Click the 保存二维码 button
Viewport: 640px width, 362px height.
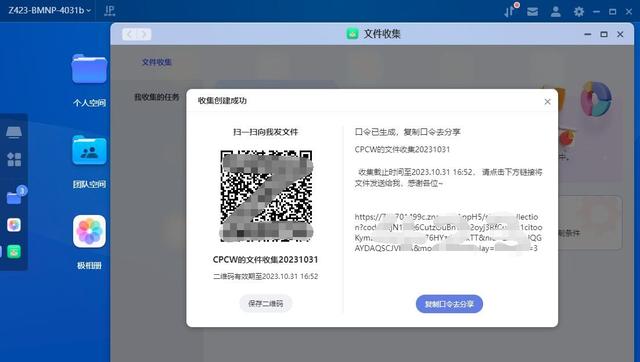click(x=266, y=304)
